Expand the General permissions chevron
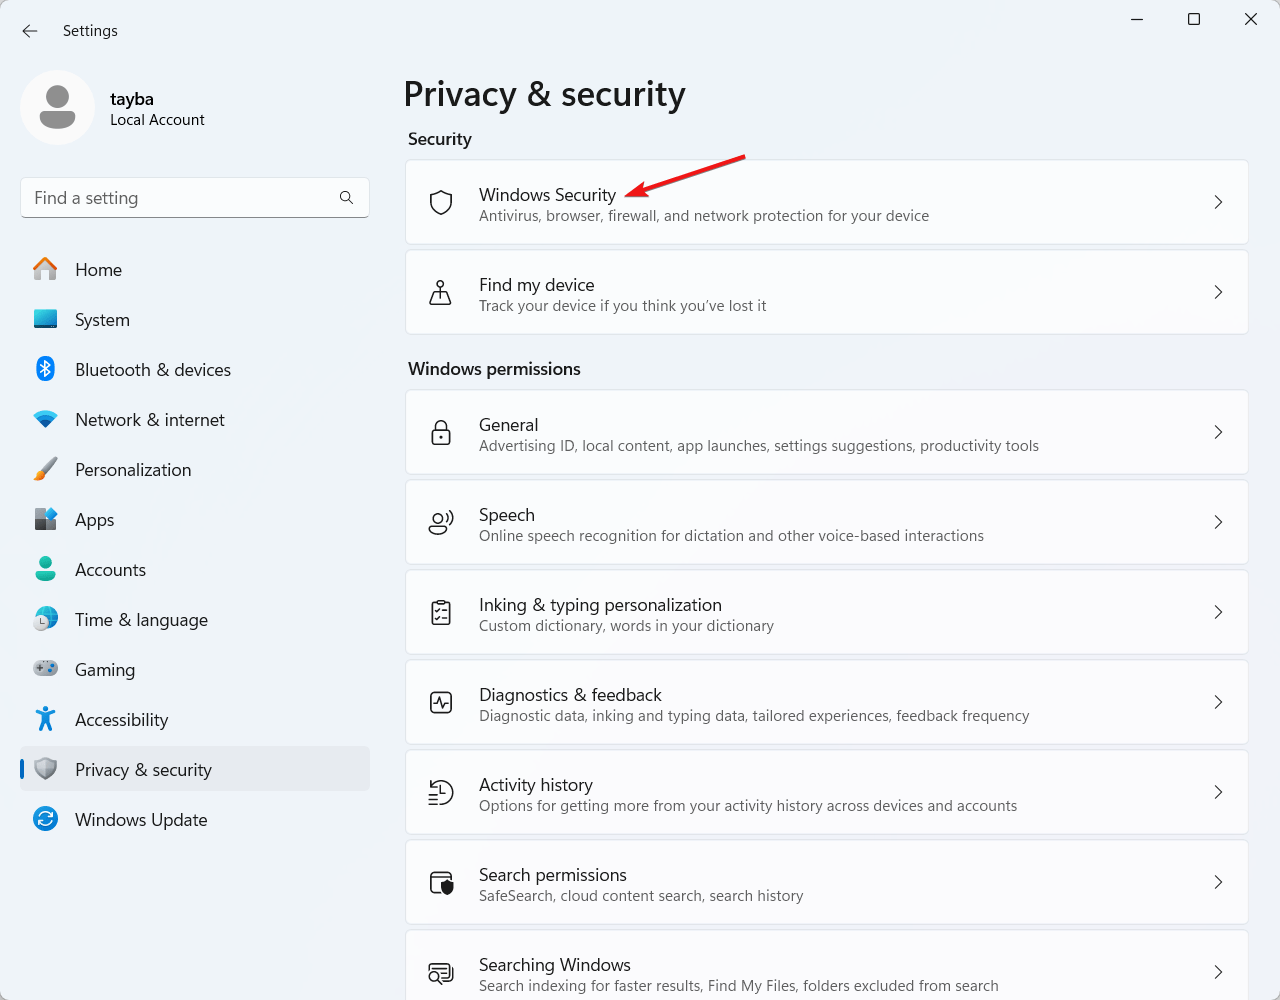 (x=1218, y=432)
